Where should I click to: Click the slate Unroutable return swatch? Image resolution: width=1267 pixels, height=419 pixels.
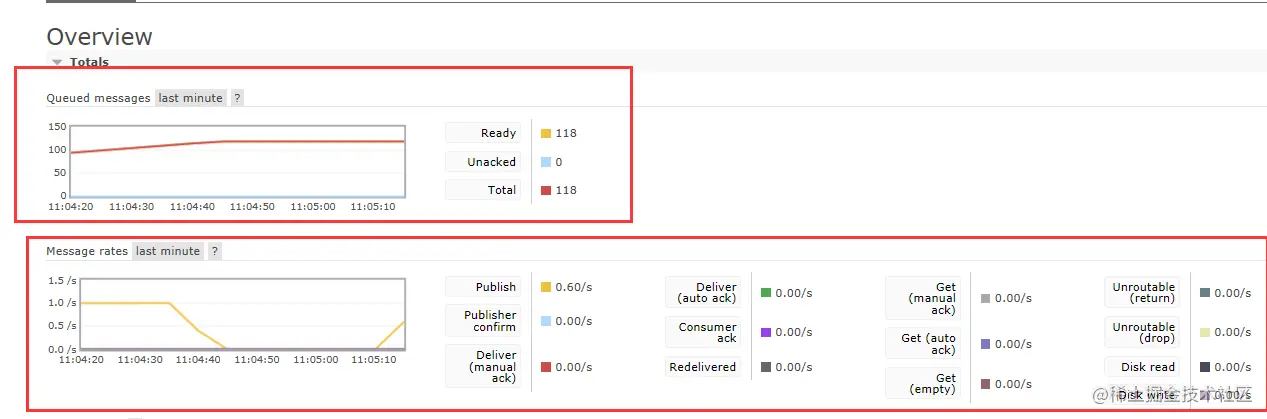tap(1205, 293)
